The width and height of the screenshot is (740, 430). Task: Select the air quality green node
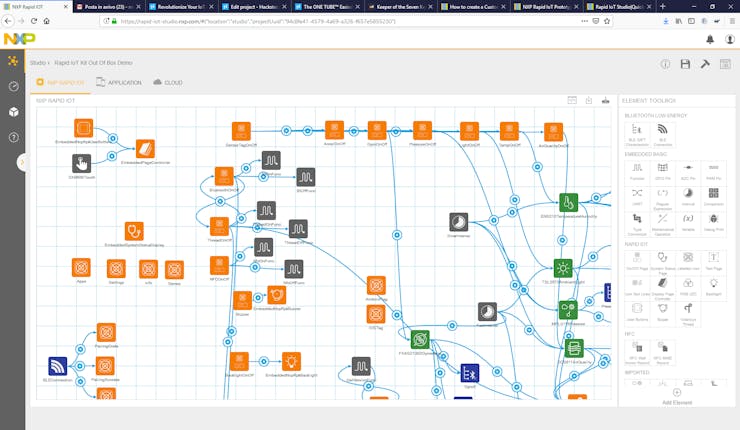[x=574, y=348]
